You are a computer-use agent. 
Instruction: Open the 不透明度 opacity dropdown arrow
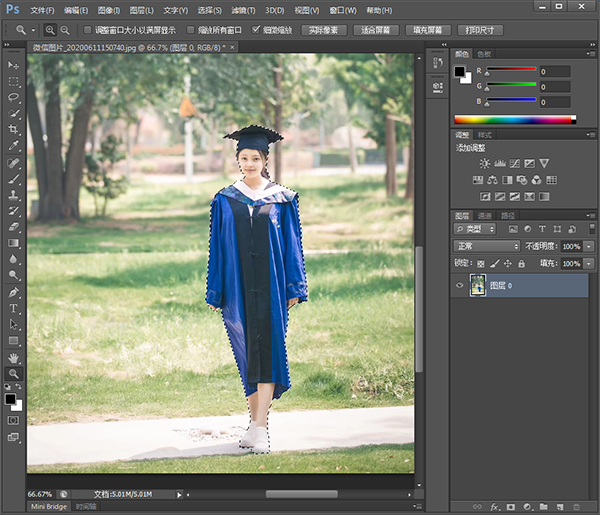pyautogui.click(x=590, y=246)
